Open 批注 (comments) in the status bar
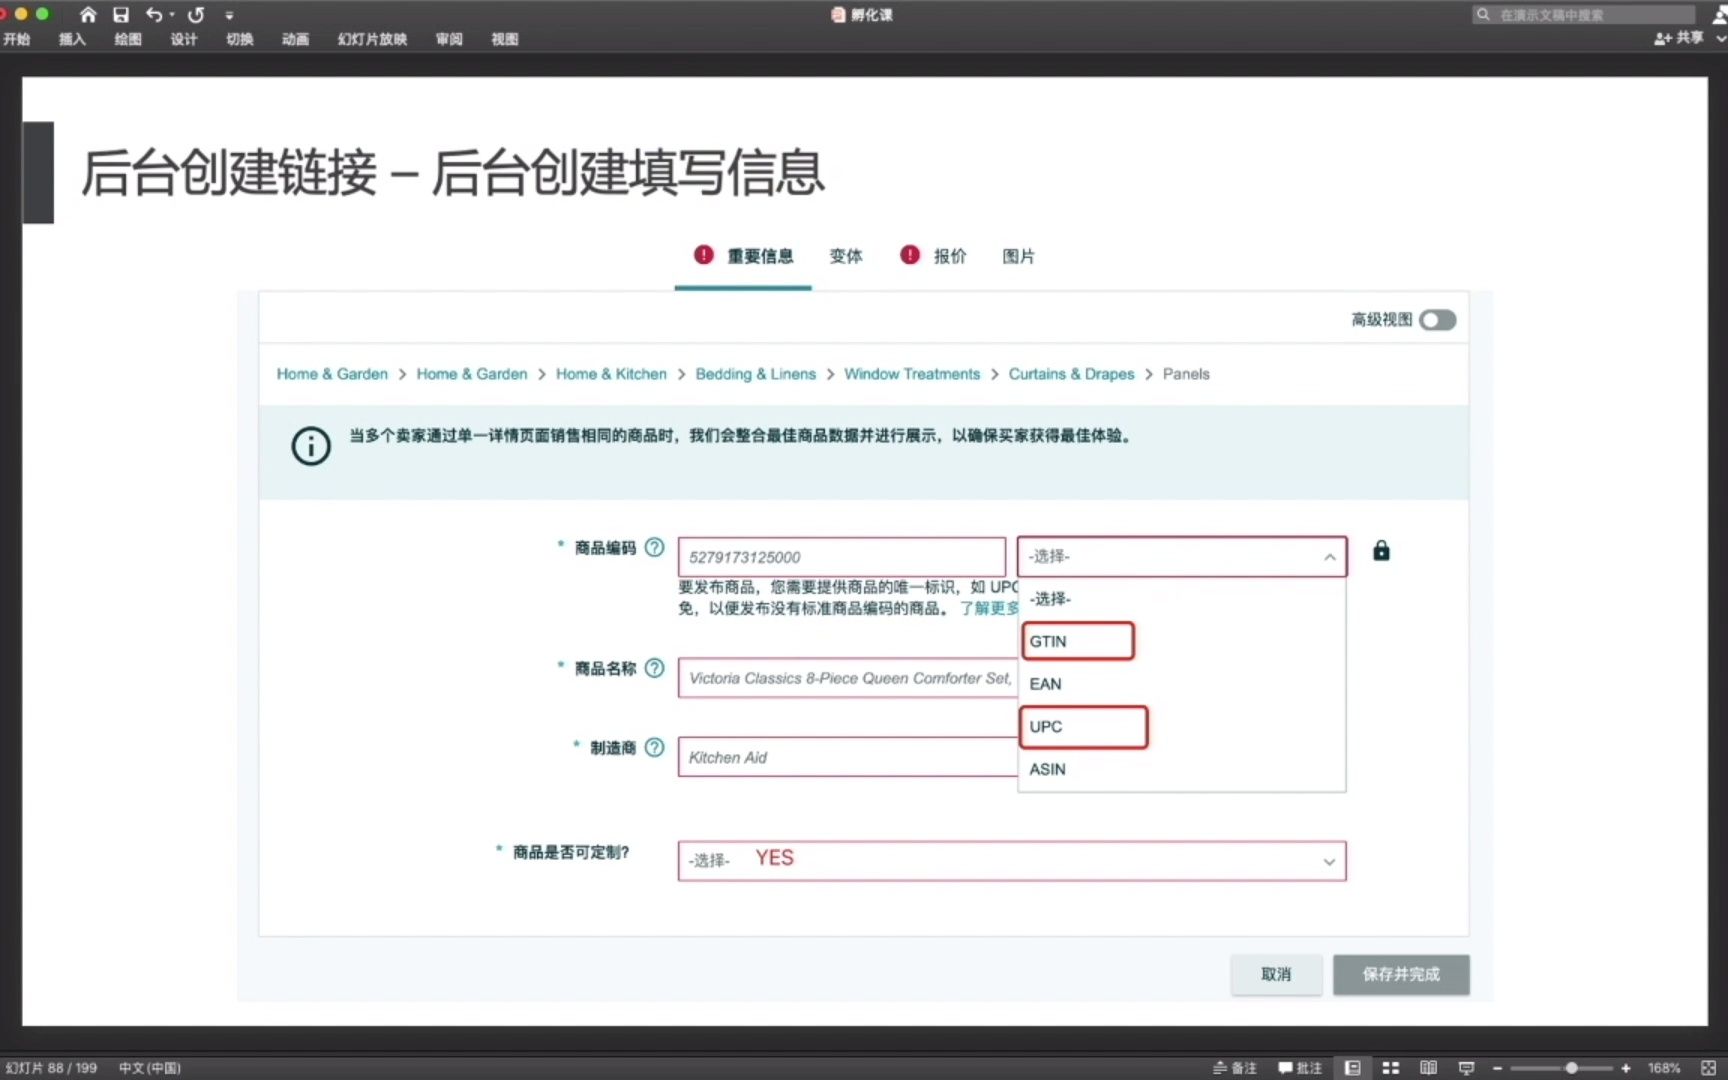1728x1080 pixels. pyautogui.click(x=1302, y=1068)
